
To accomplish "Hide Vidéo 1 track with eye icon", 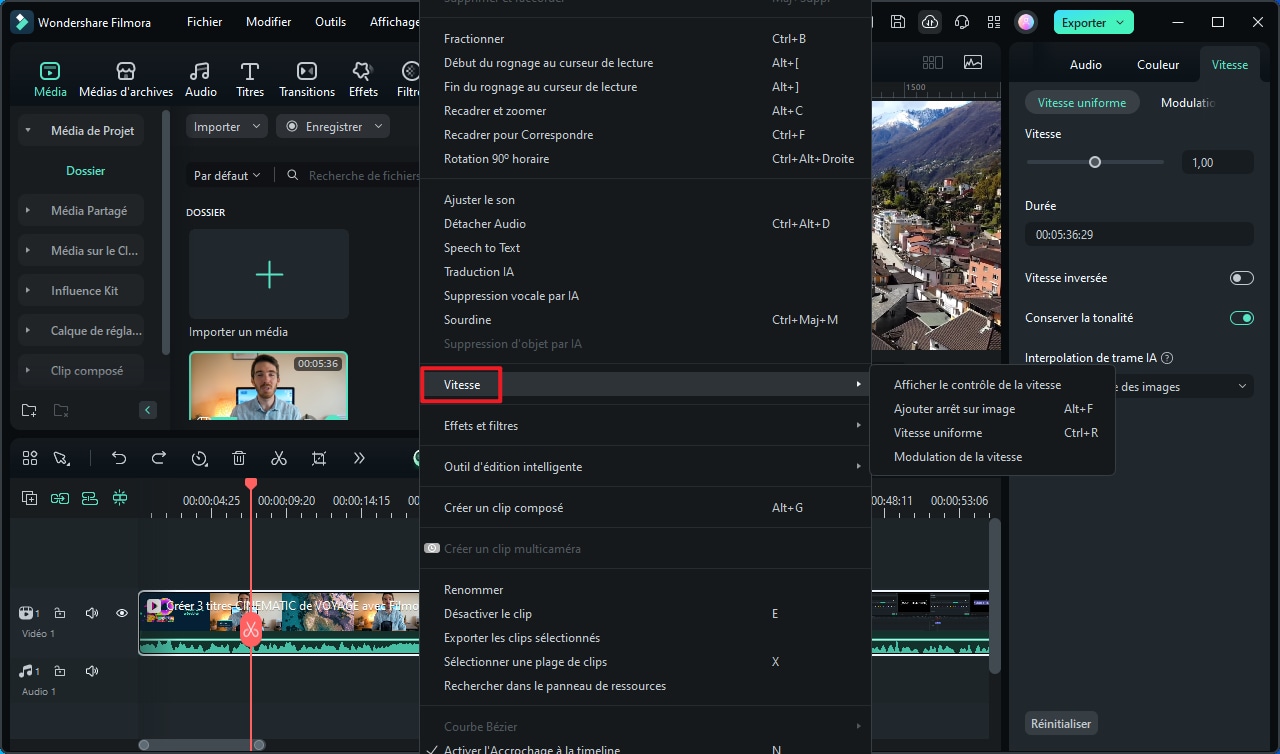I will point(122,613).
